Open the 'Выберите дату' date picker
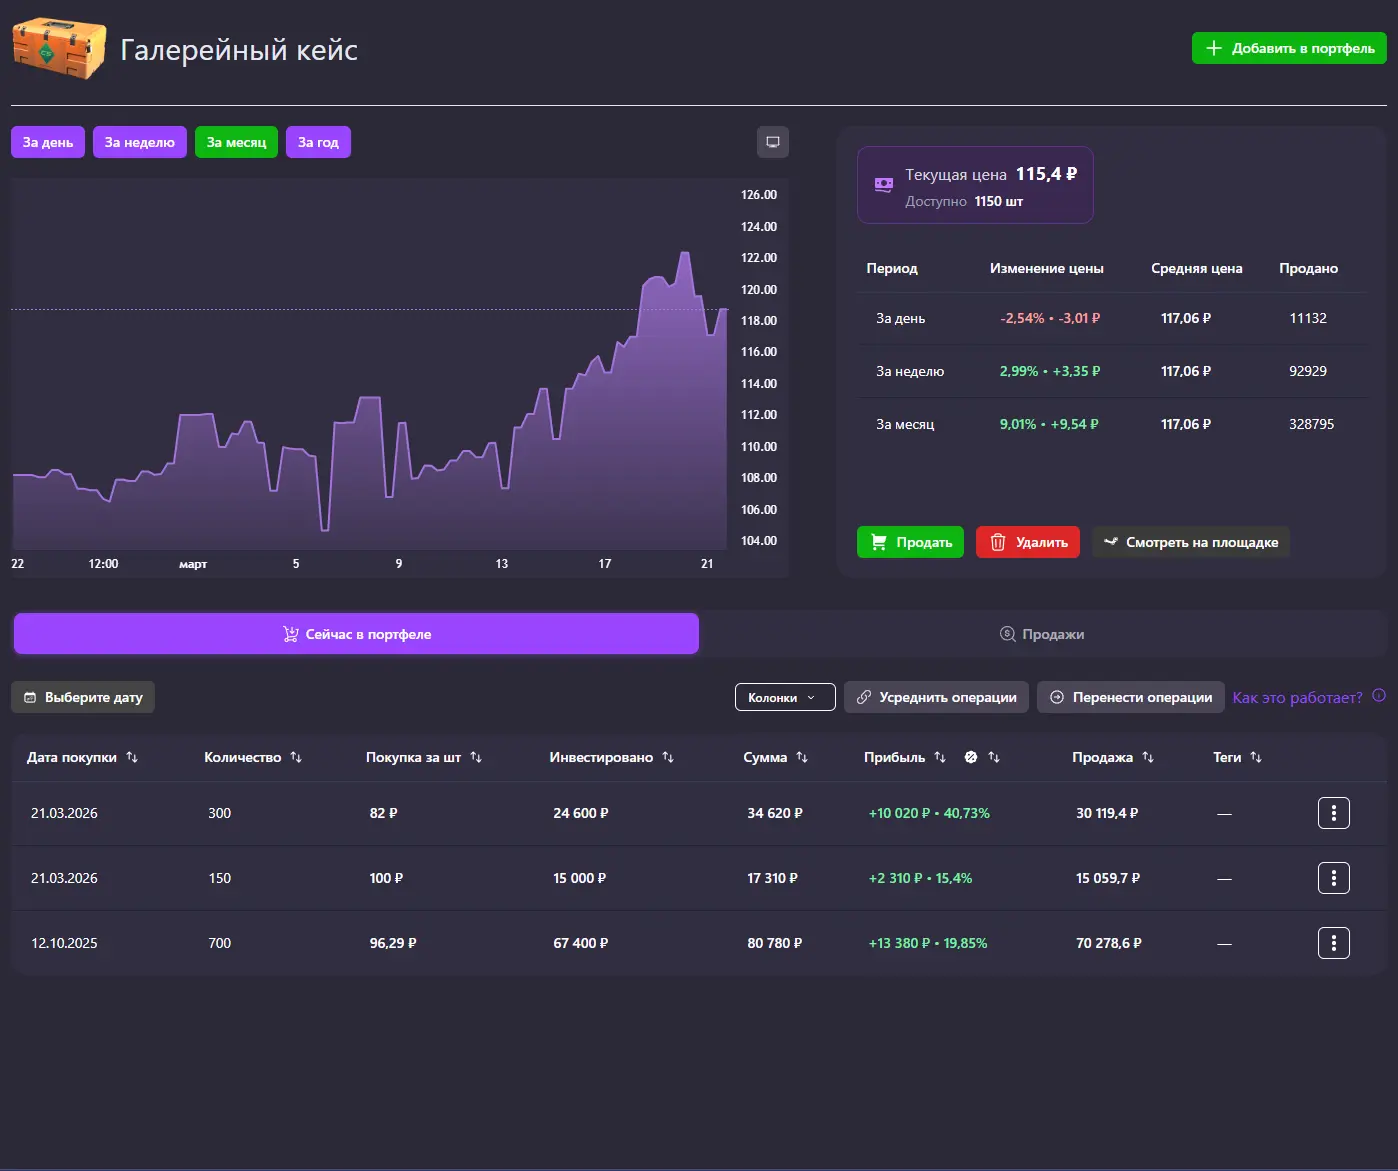 (x=83, y=697)
